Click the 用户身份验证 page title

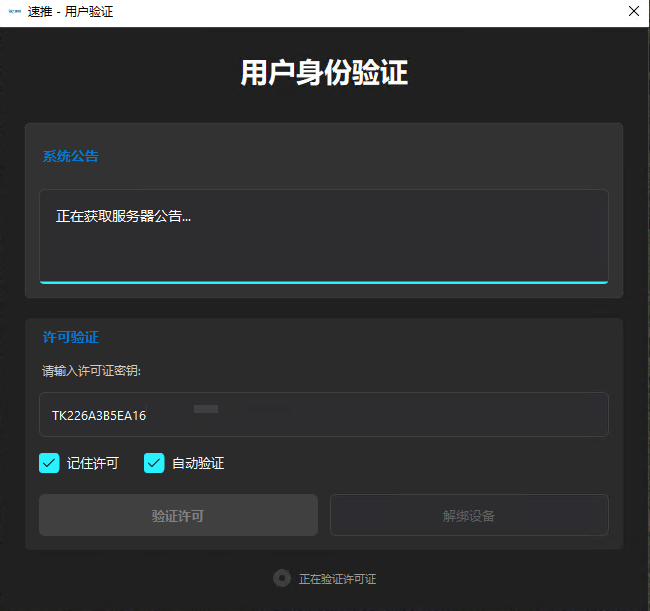point(324,73)
